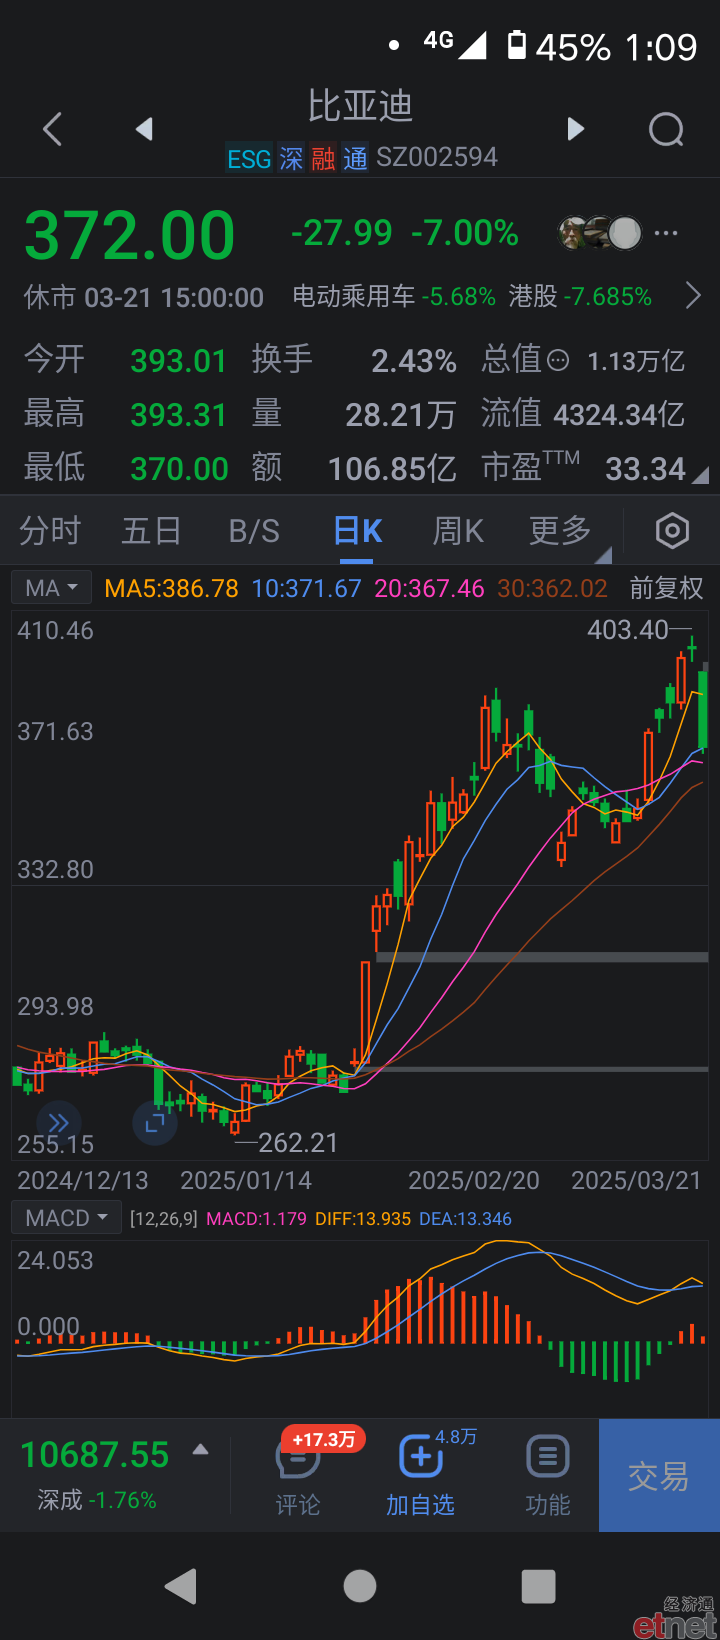Tap DIFF:13.935 value
The height and width of the screenshot is (1640, 720).
(363, 1219)
